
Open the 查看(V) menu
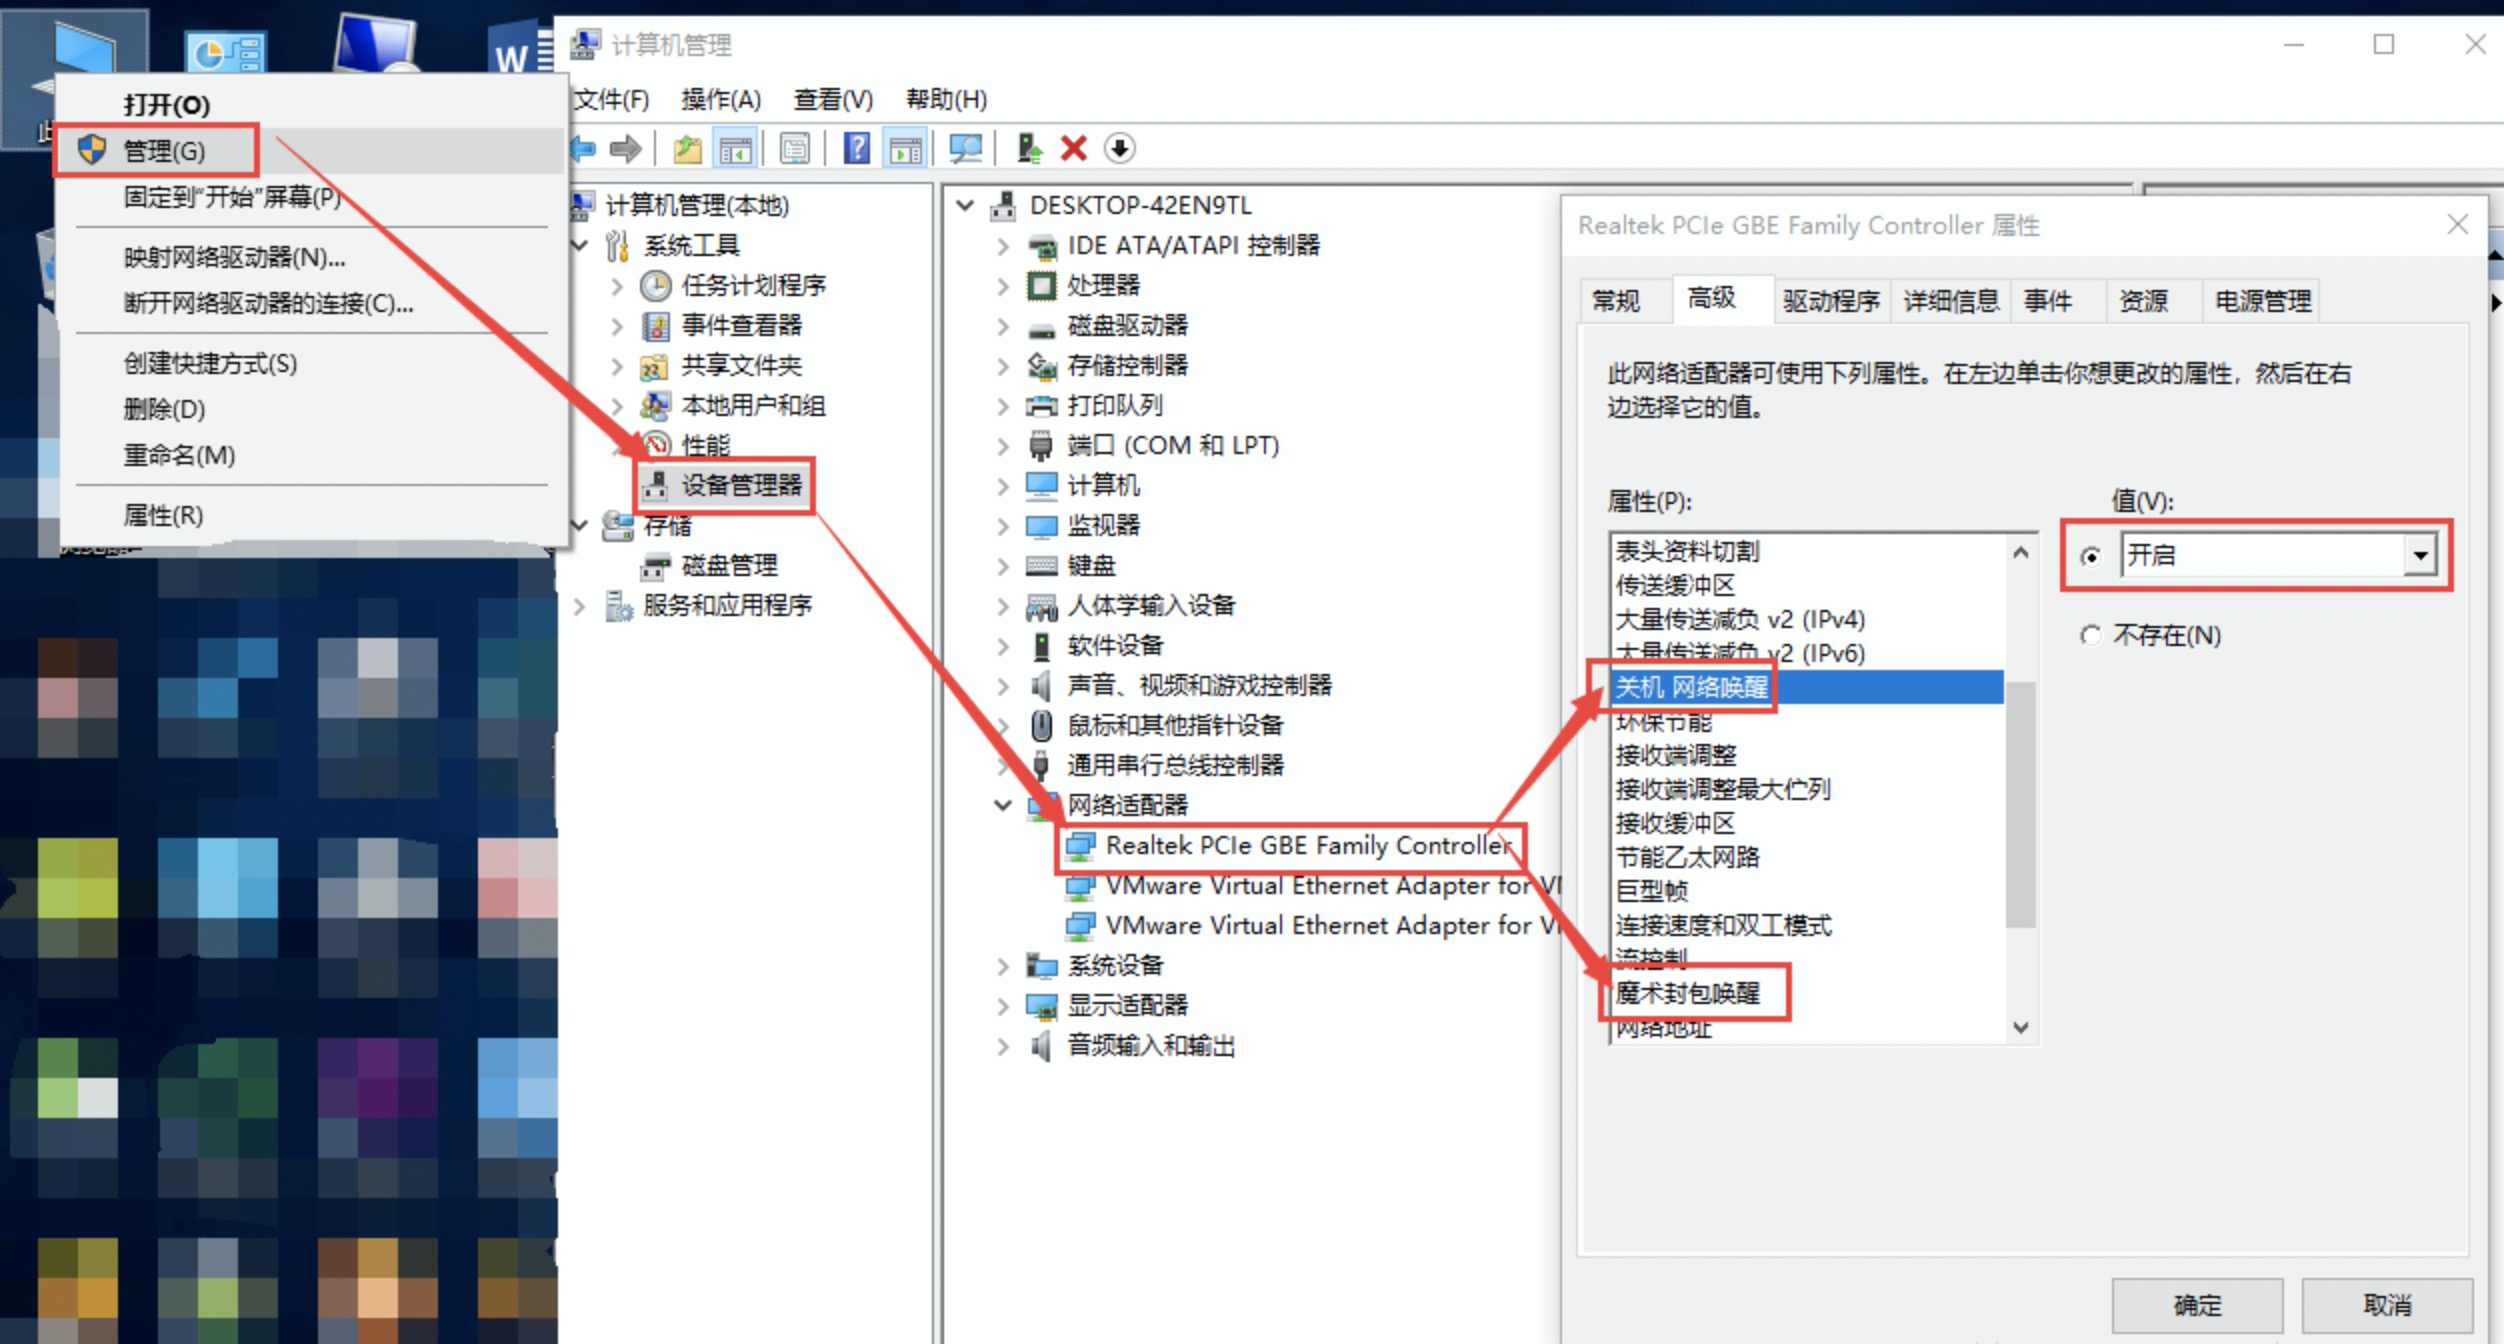click(x=833, y=100)
